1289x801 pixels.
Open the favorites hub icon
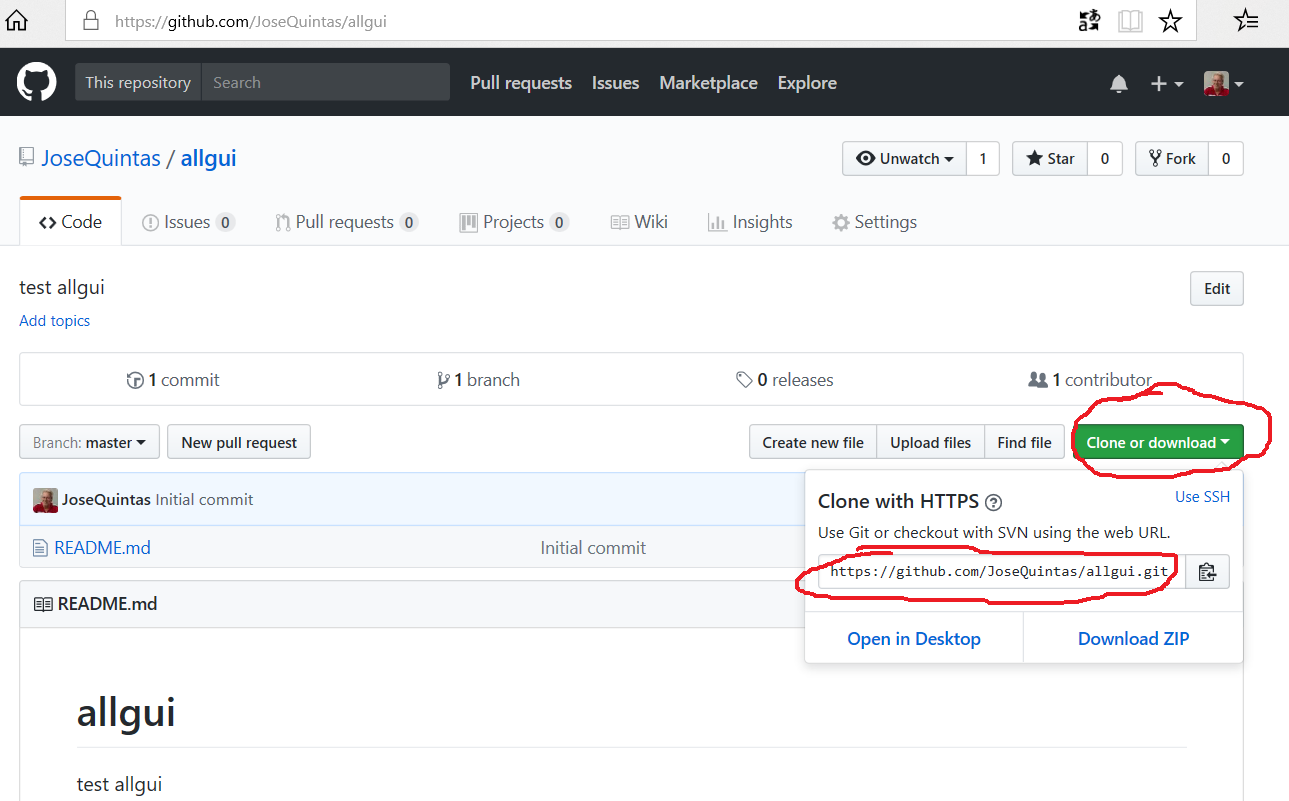click(x=1246, y=20)
